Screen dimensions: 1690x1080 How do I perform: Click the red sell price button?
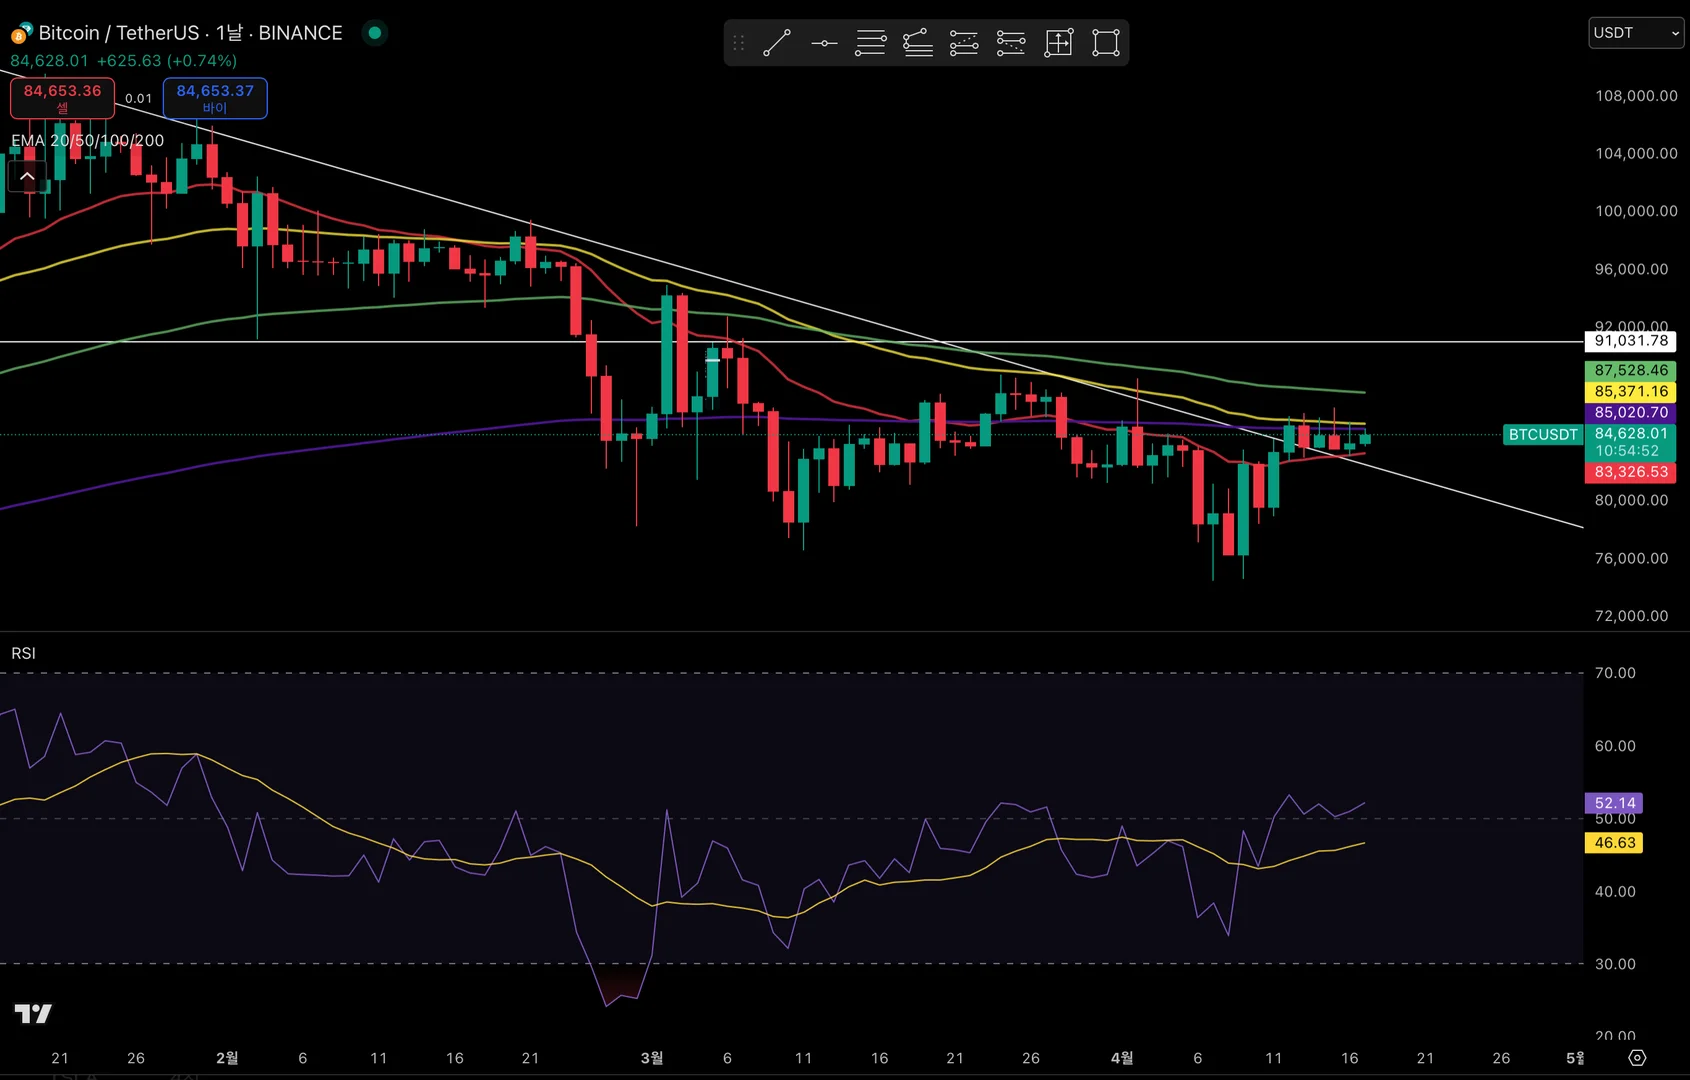click(x=62, y=98)
